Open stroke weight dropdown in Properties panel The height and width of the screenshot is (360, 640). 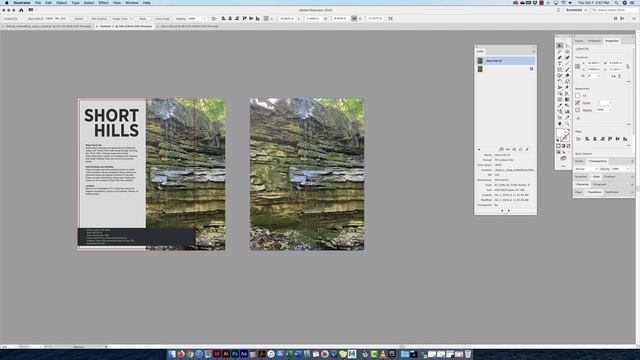pyautogui.click(x=610, y=102)
